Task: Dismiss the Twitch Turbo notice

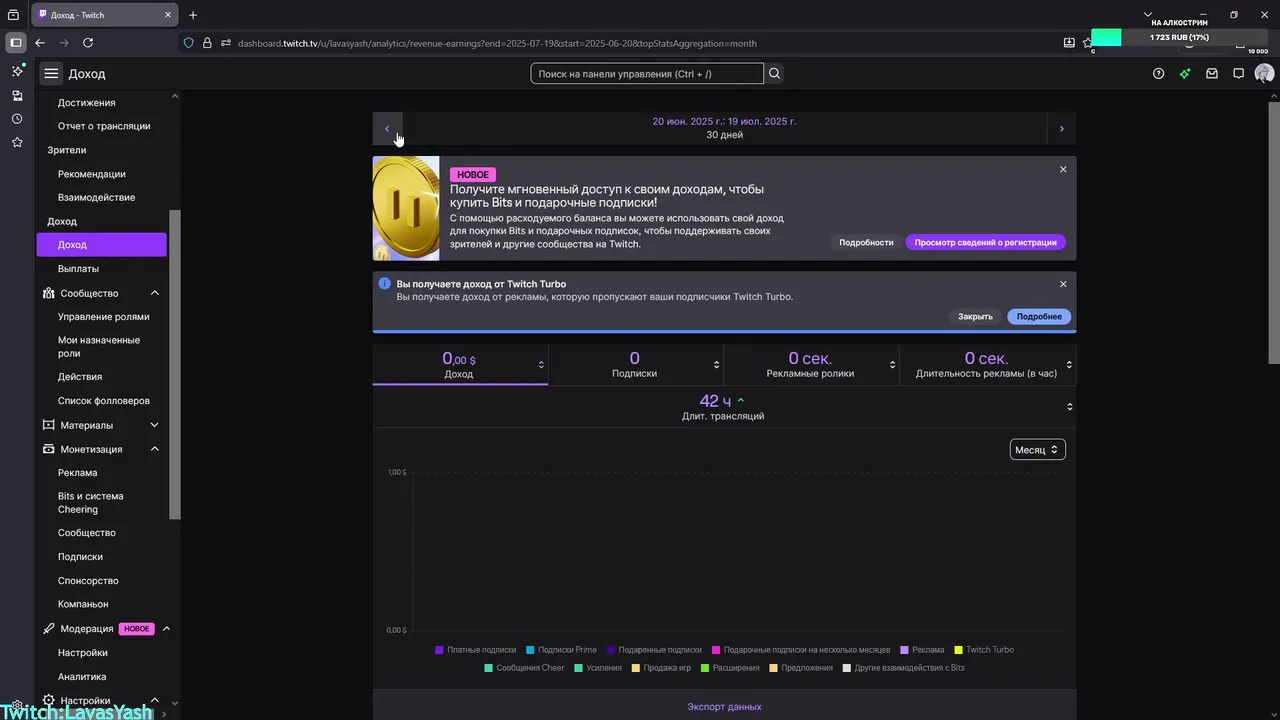Action: click(x=1063, y=284)
